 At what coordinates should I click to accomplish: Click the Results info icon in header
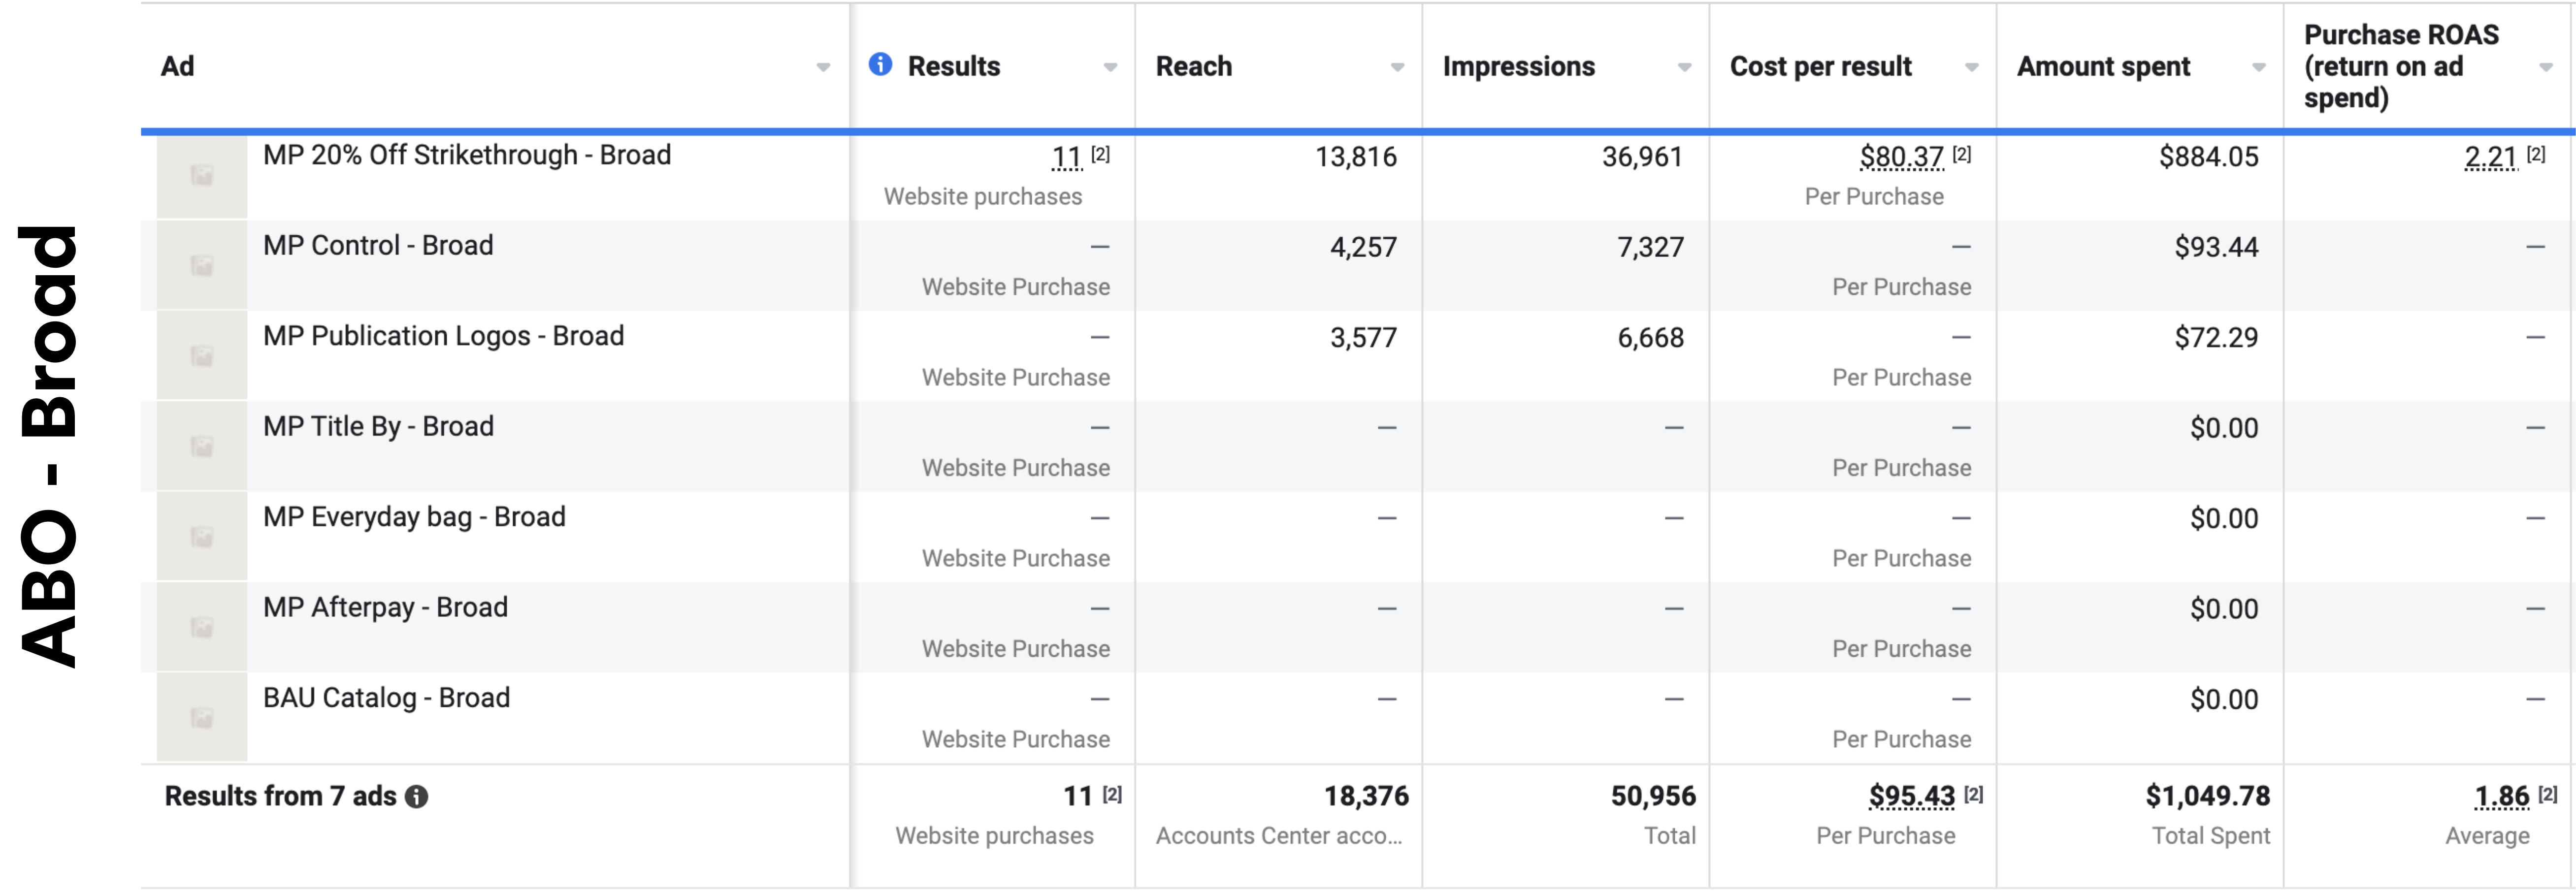880,65
